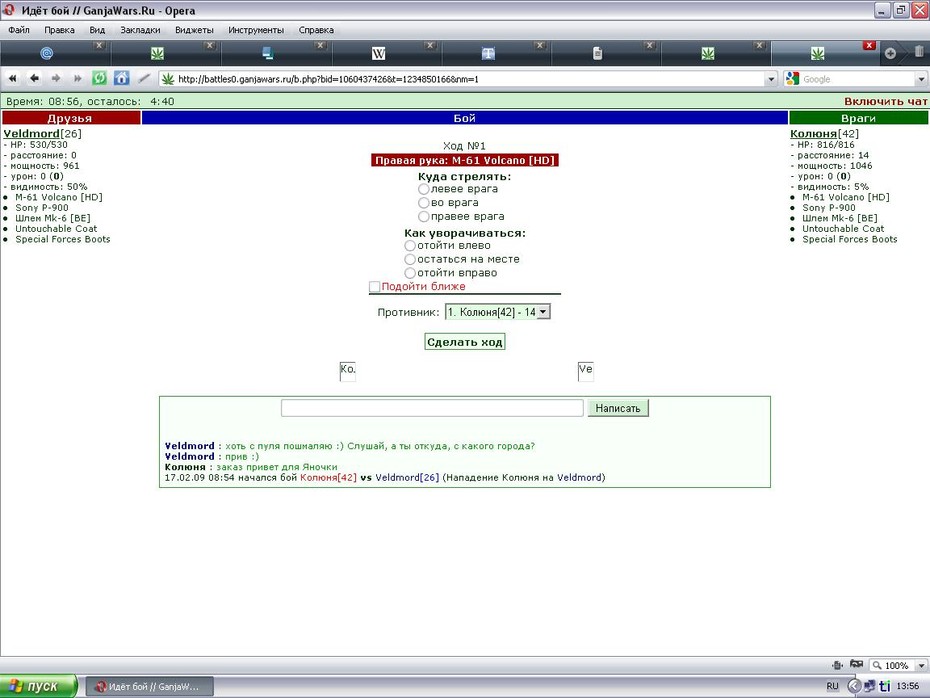Select 'отойти влево' dodge option

click(410, 246)
